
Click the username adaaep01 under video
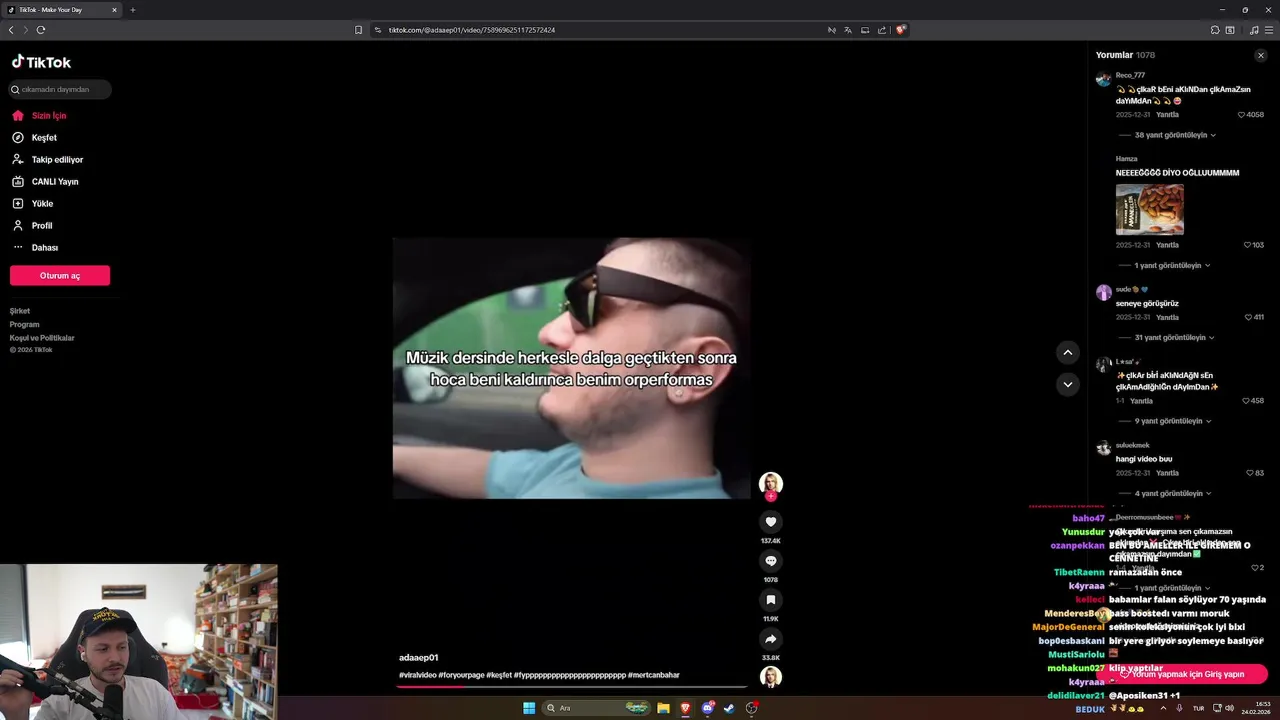(x=418, y=658)
